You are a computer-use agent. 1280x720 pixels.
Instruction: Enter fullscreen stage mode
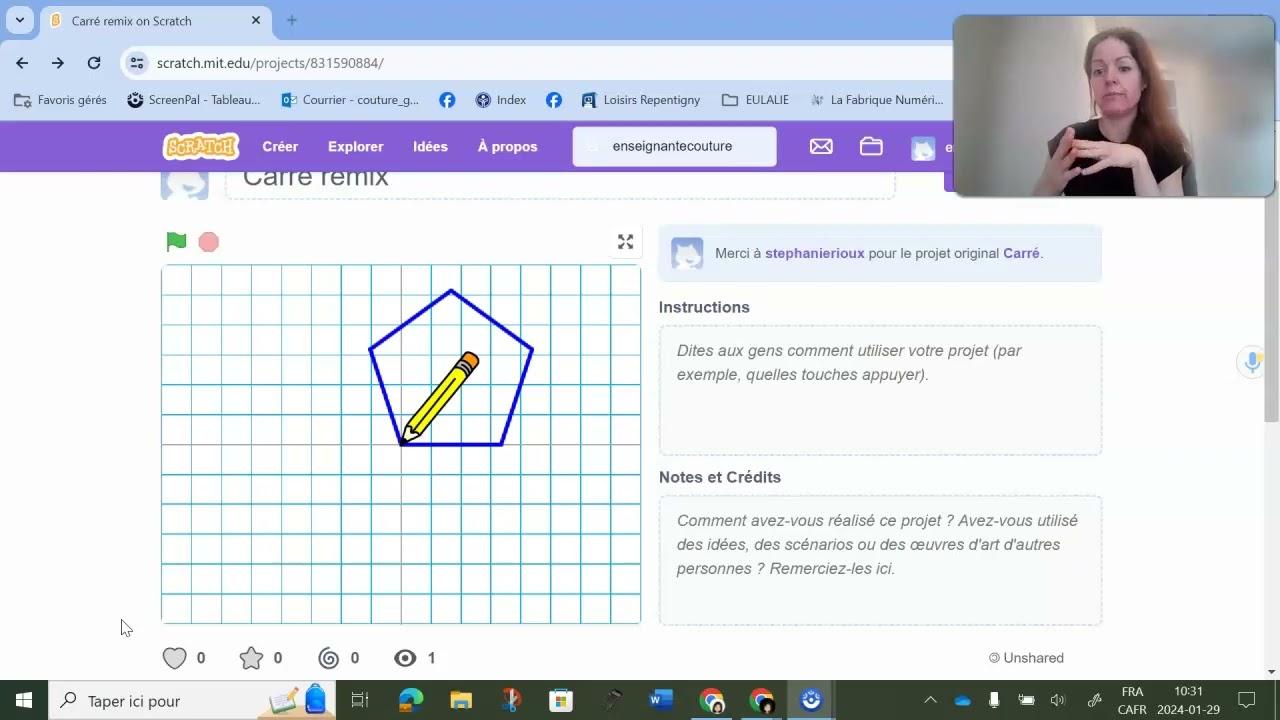click(x=625, y=242)
